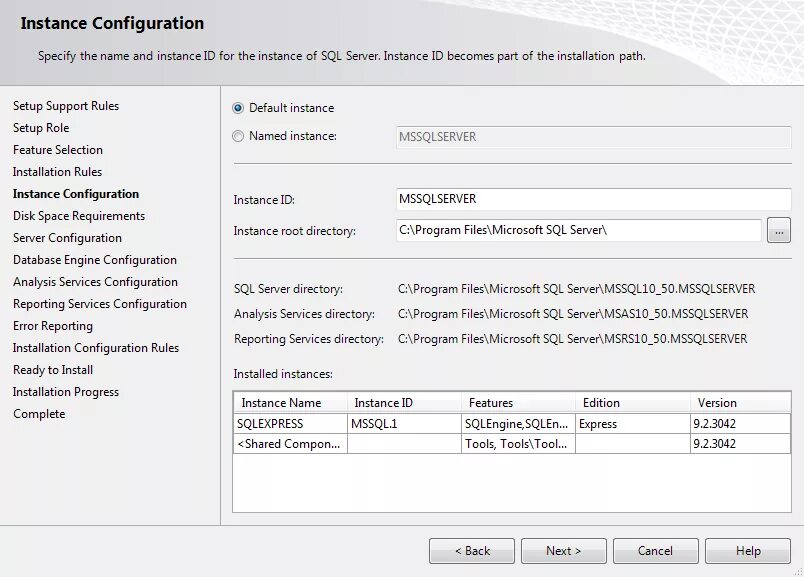Click the MSSQL.1 instance ID cell
This screenshot has height=577, width=804.
point(404,424)
